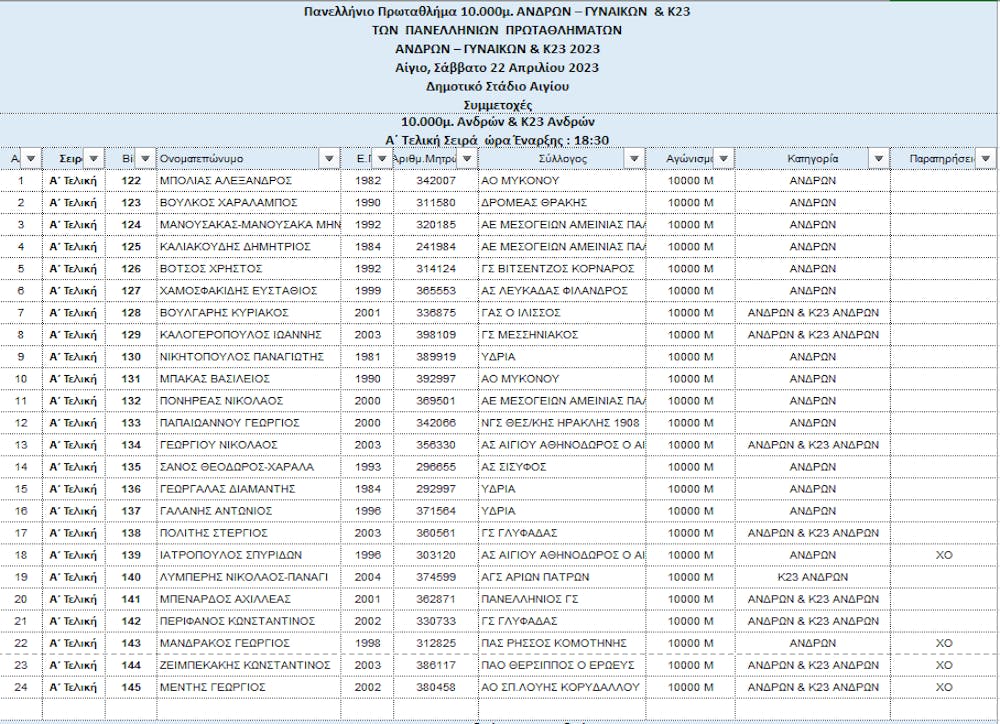This screenshot has width=1000, height=724.
Task: Click the title row Πανελλήνιο Πρωτάθλημα 10.000μ.
Action: (500, 12)
